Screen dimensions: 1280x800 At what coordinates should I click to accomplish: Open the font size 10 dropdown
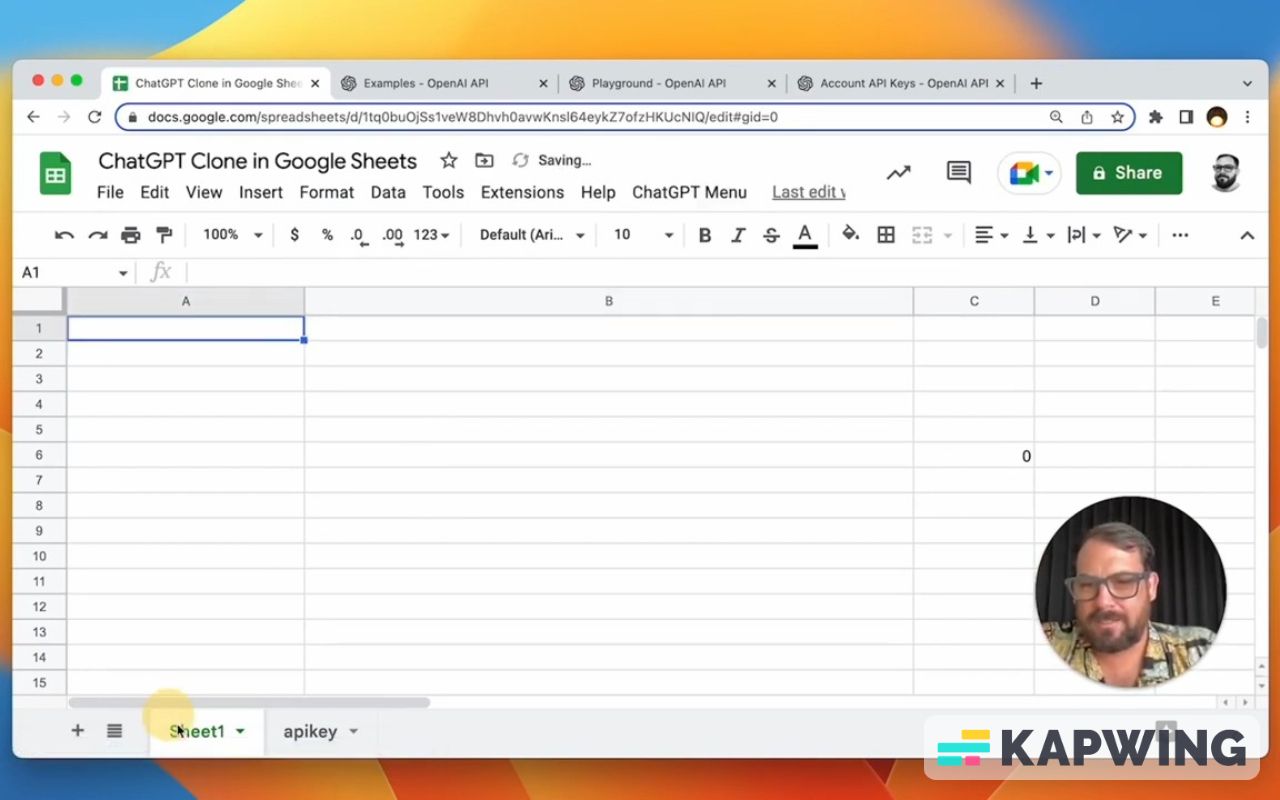[x=644, y=235]
